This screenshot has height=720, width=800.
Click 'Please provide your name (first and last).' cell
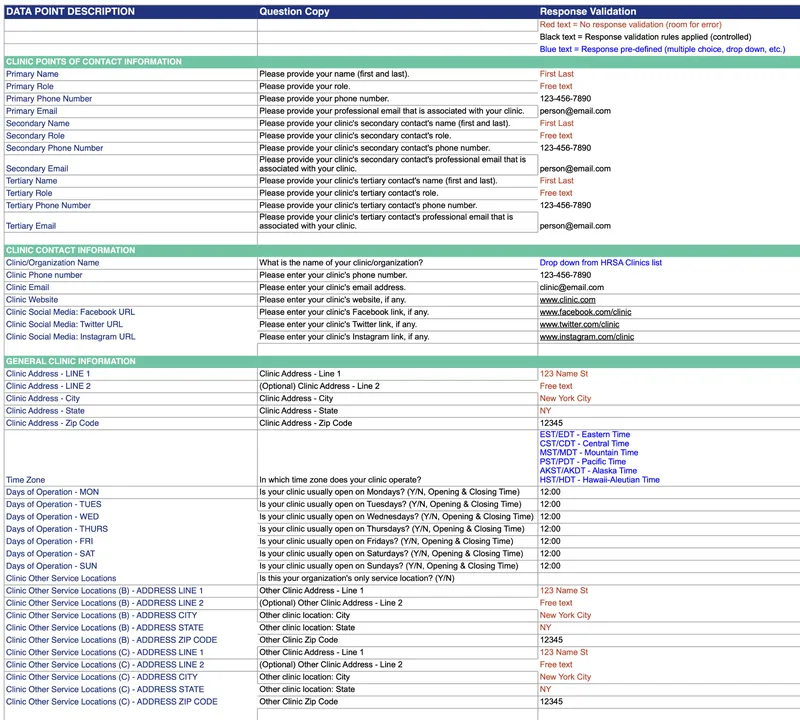[397, 74]
